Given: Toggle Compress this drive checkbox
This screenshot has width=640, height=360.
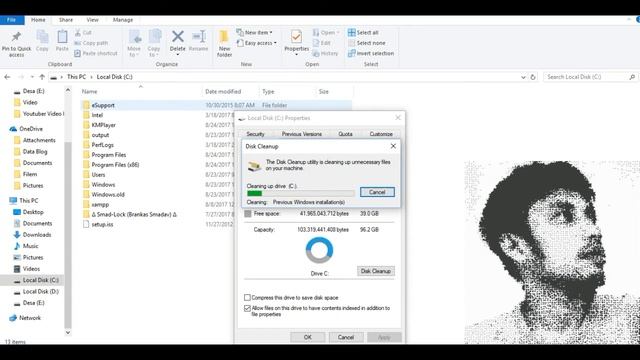Looking at the screenshot, I should tap(247, 298).
